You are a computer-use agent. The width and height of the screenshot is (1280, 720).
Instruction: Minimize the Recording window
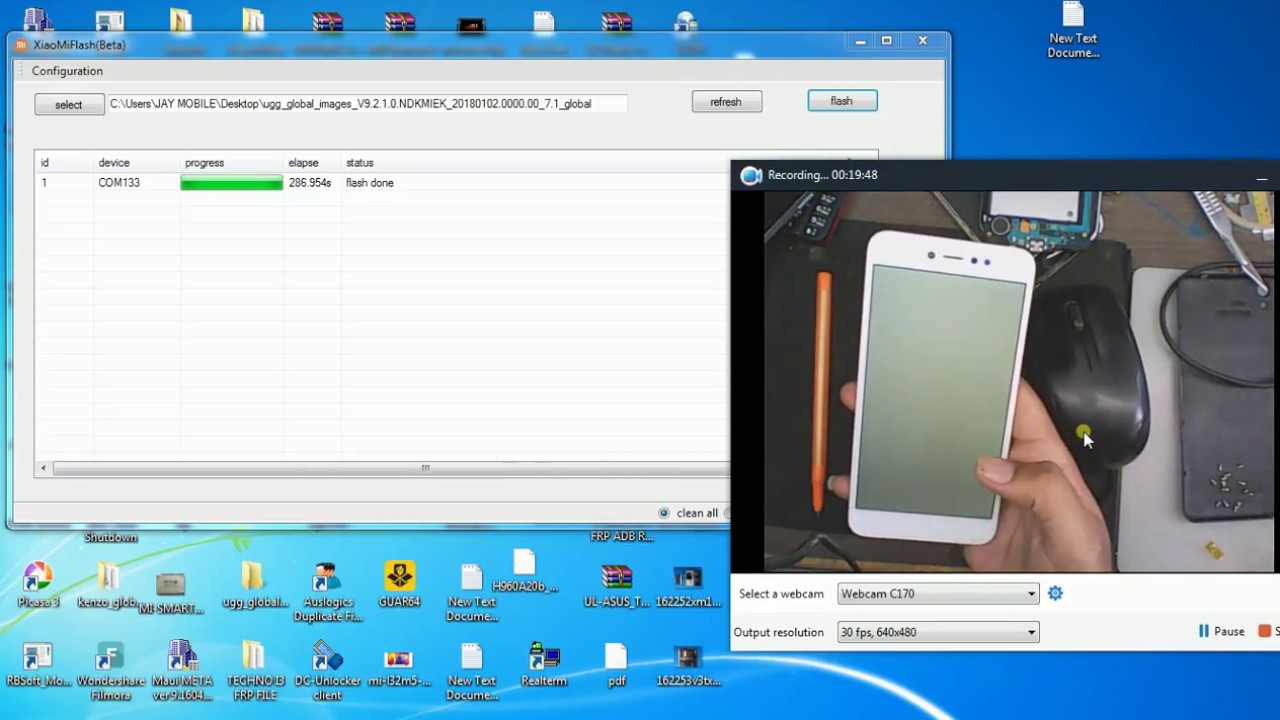tap(1262, 176)
